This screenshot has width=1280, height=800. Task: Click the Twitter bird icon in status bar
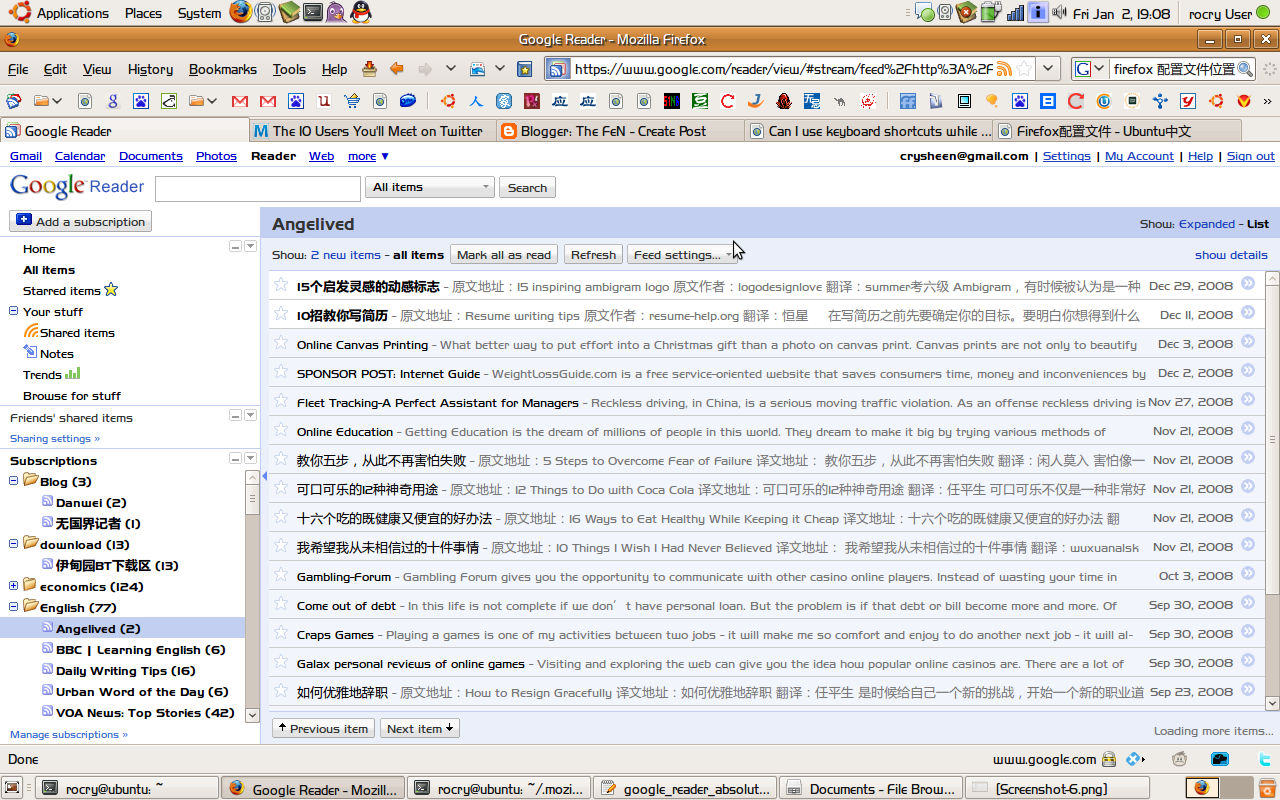1265,759
